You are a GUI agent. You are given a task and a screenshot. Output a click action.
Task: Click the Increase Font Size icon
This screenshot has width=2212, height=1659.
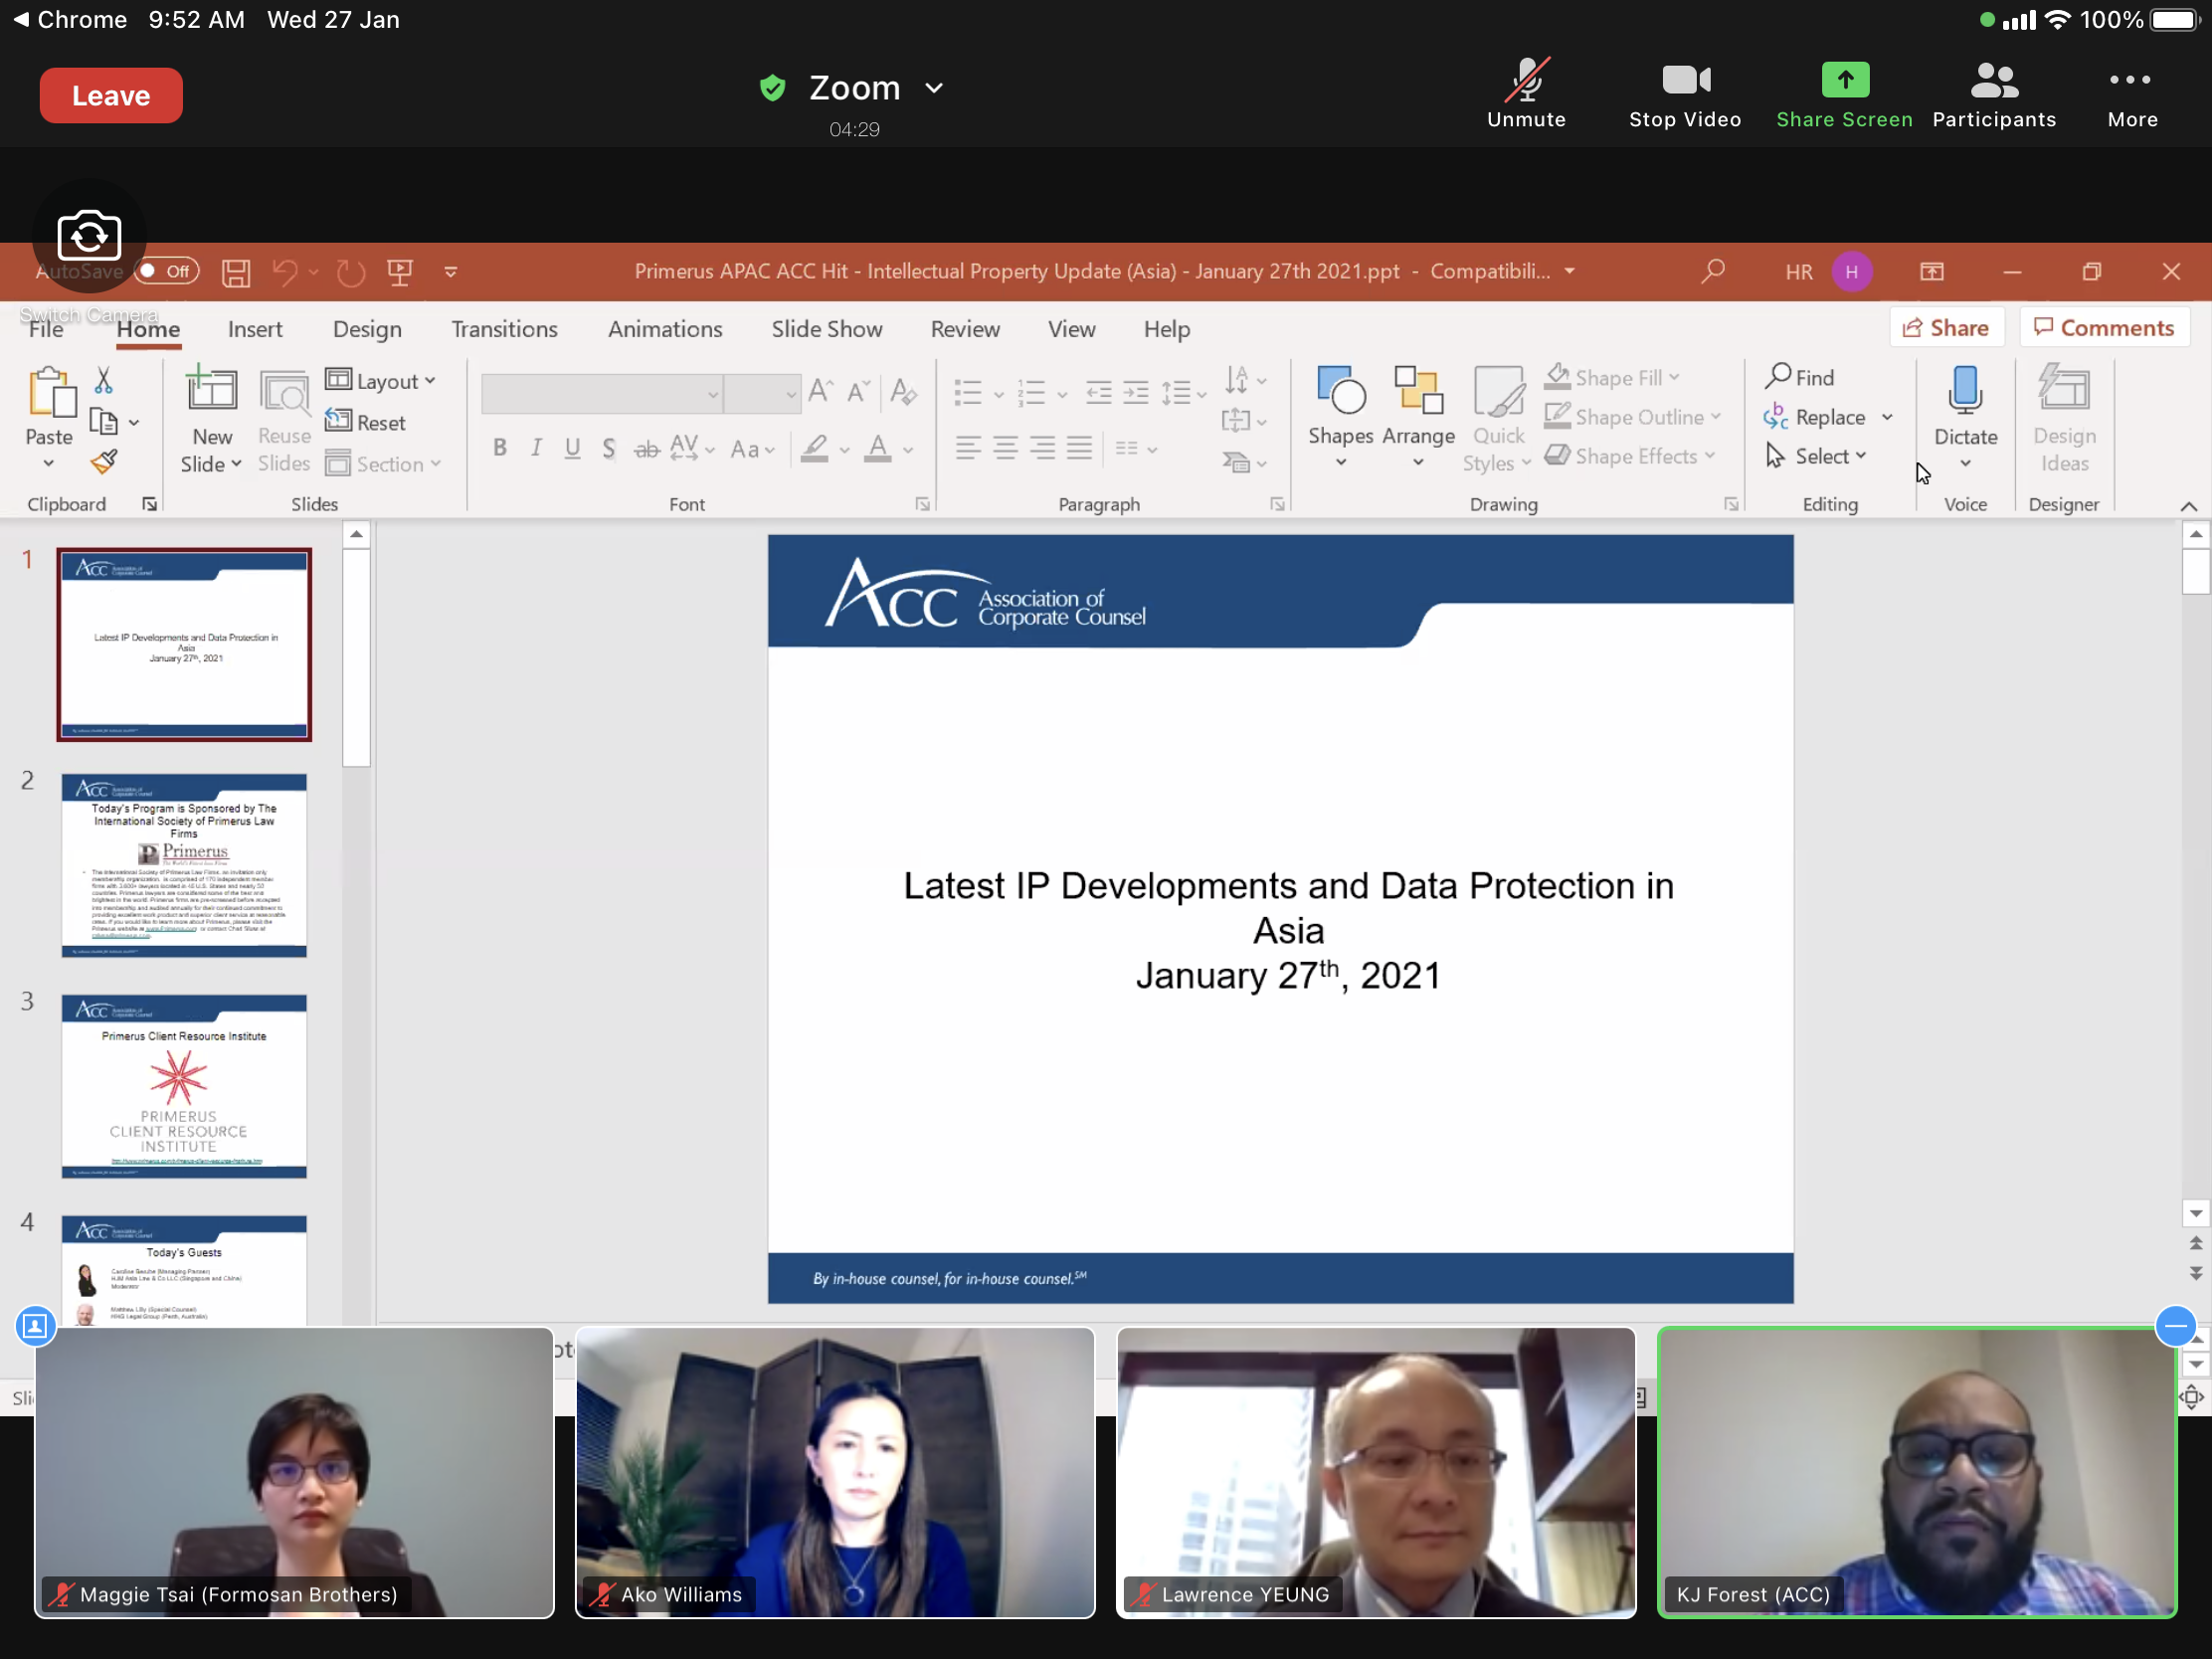[x=821, y=391]
